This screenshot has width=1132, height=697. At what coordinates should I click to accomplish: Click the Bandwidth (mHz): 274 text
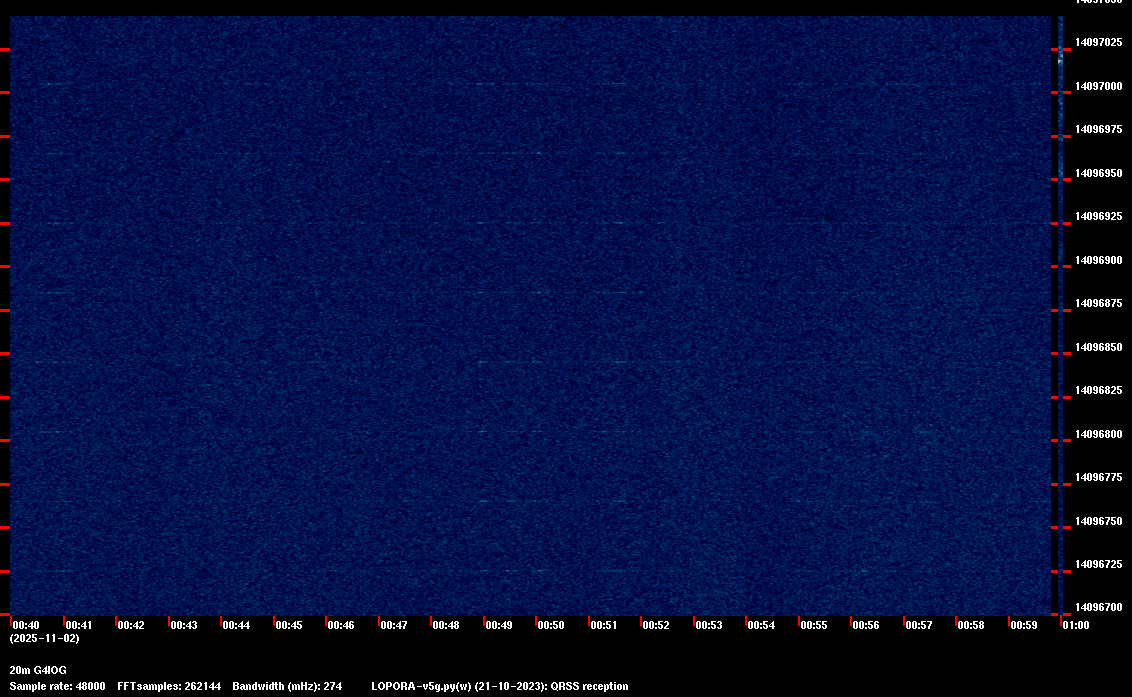[x=287, y=686]
